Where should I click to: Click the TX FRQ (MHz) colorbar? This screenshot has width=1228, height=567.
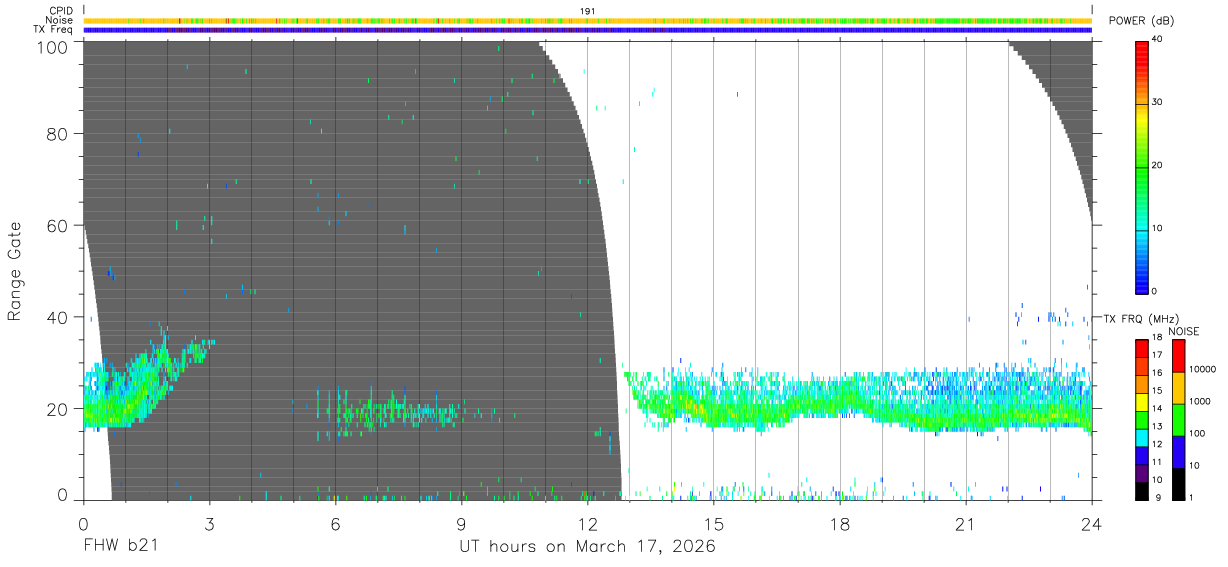pyautogui.click(x=1142, y=419)
